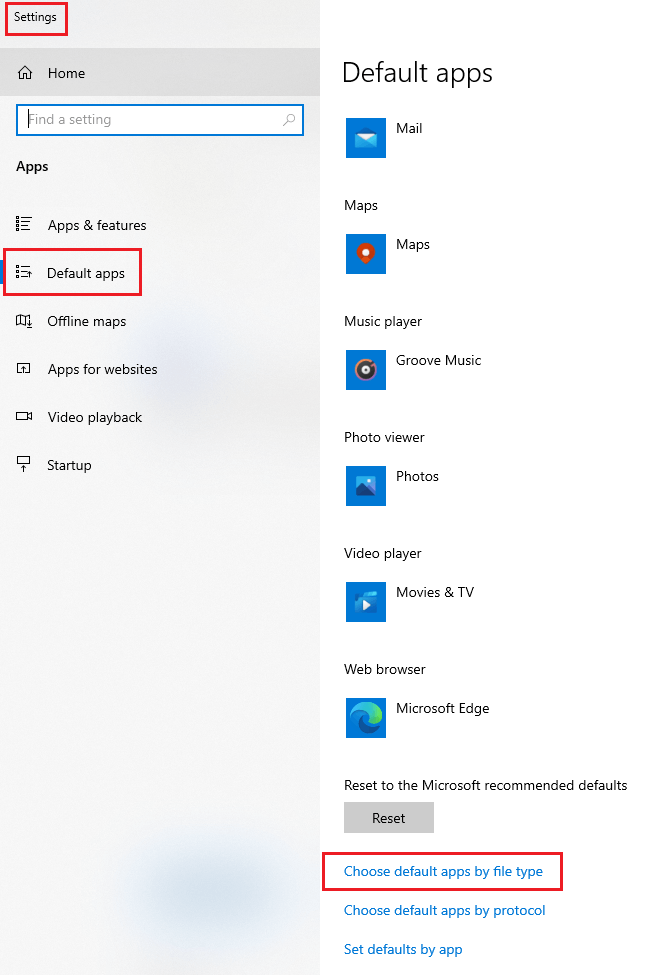Click the Web browser label

point(385,669)
